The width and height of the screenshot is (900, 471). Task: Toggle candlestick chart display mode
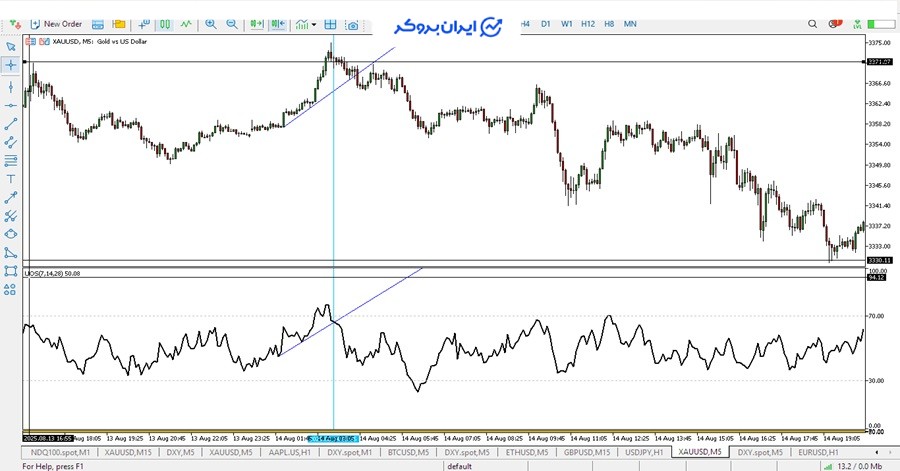click(x=163, y=23)
